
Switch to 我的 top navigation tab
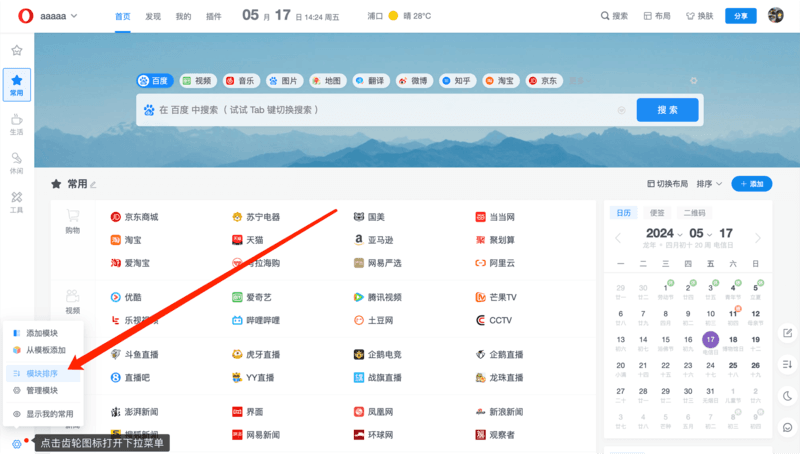point(183,16)
